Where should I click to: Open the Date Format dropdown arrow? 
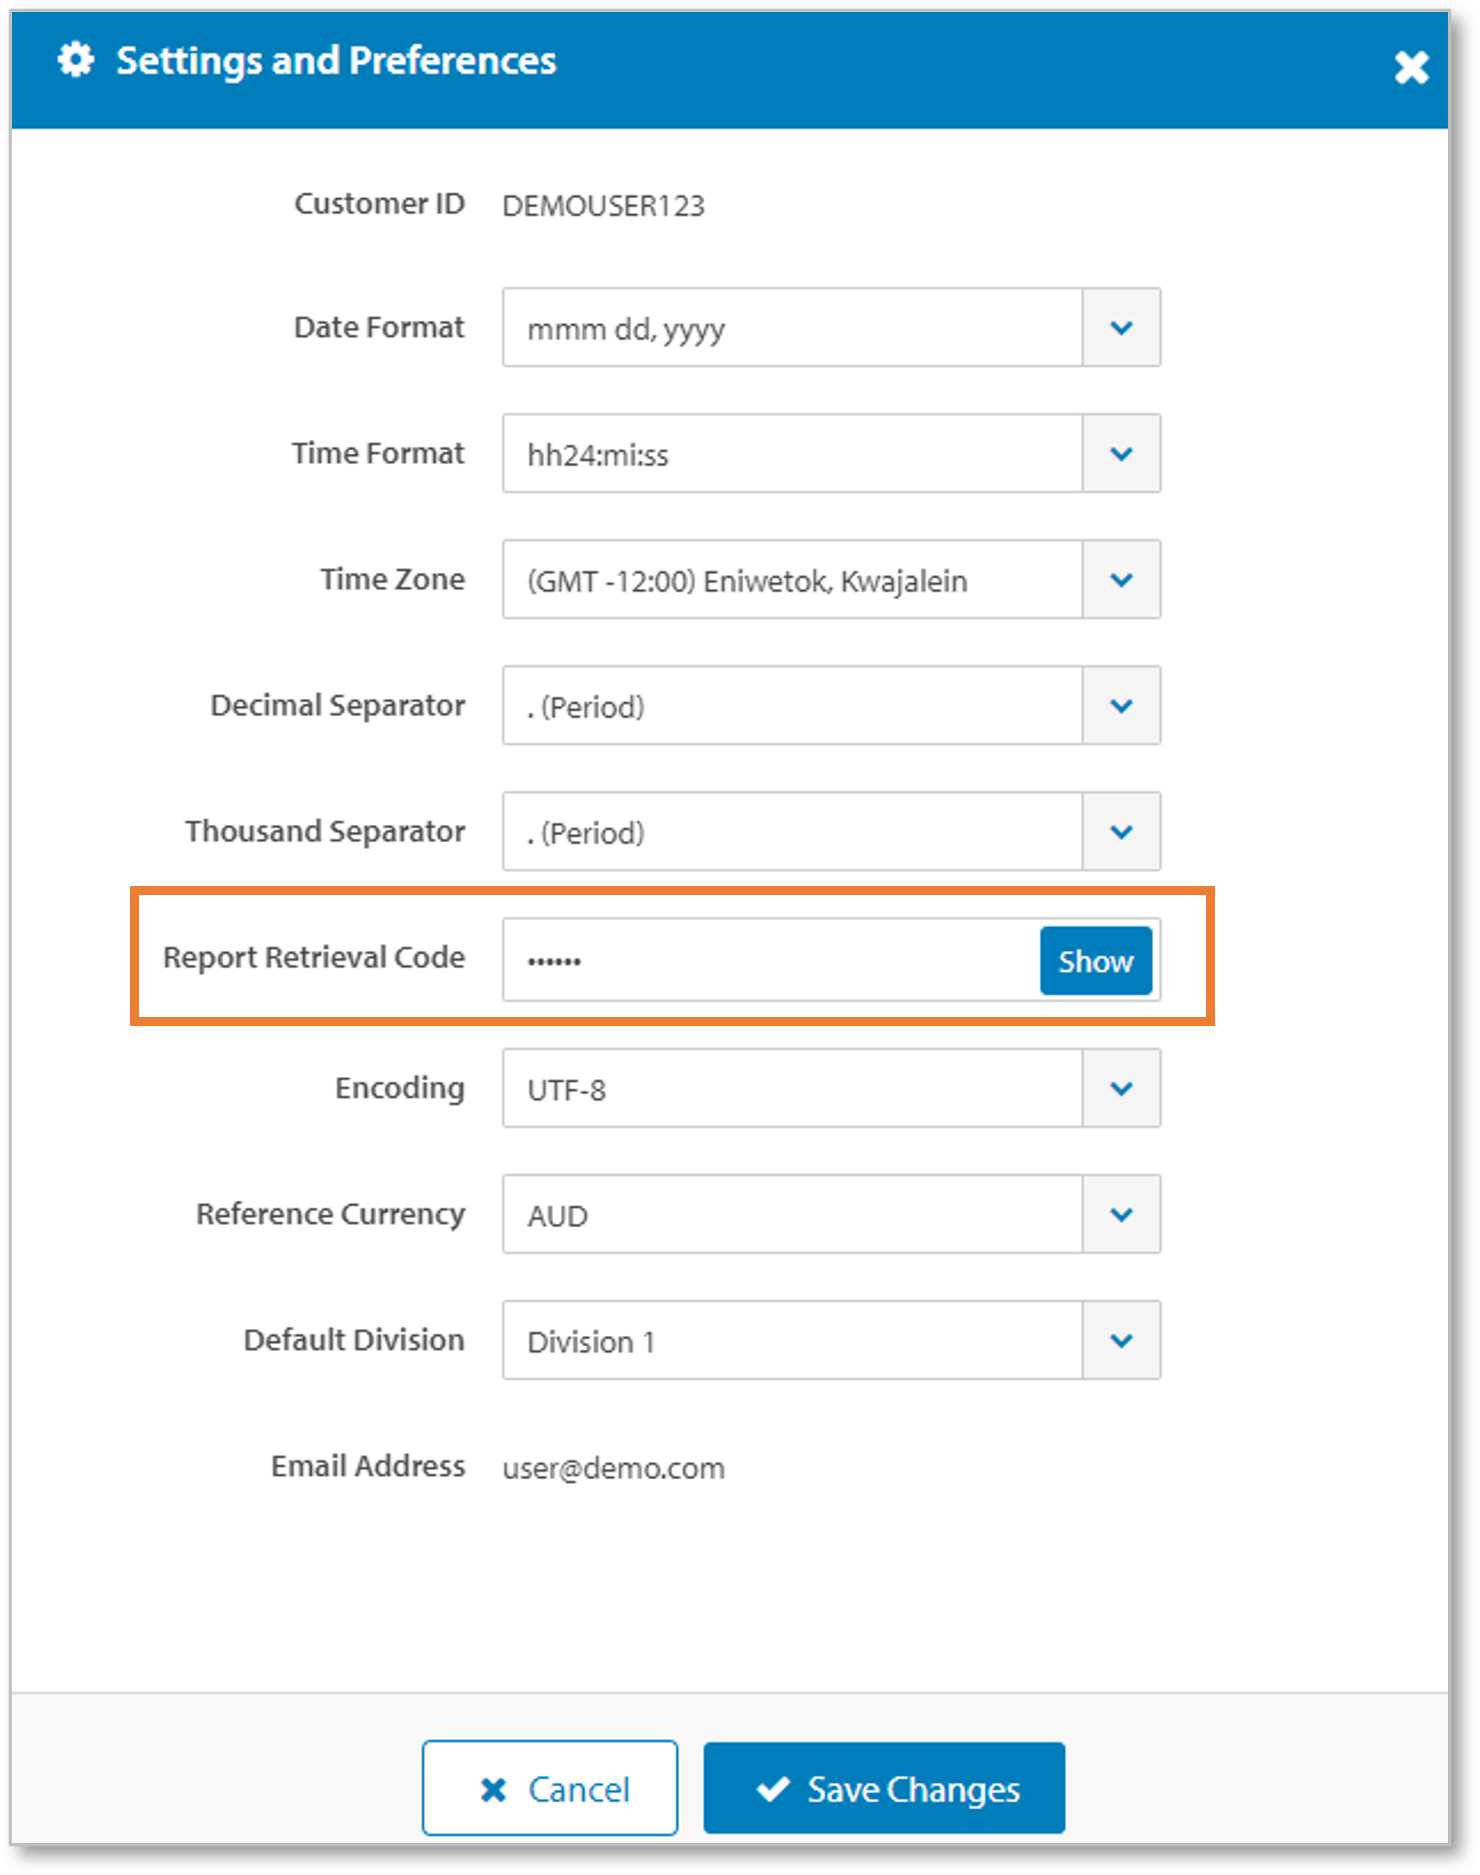(x=1121, y=327)
